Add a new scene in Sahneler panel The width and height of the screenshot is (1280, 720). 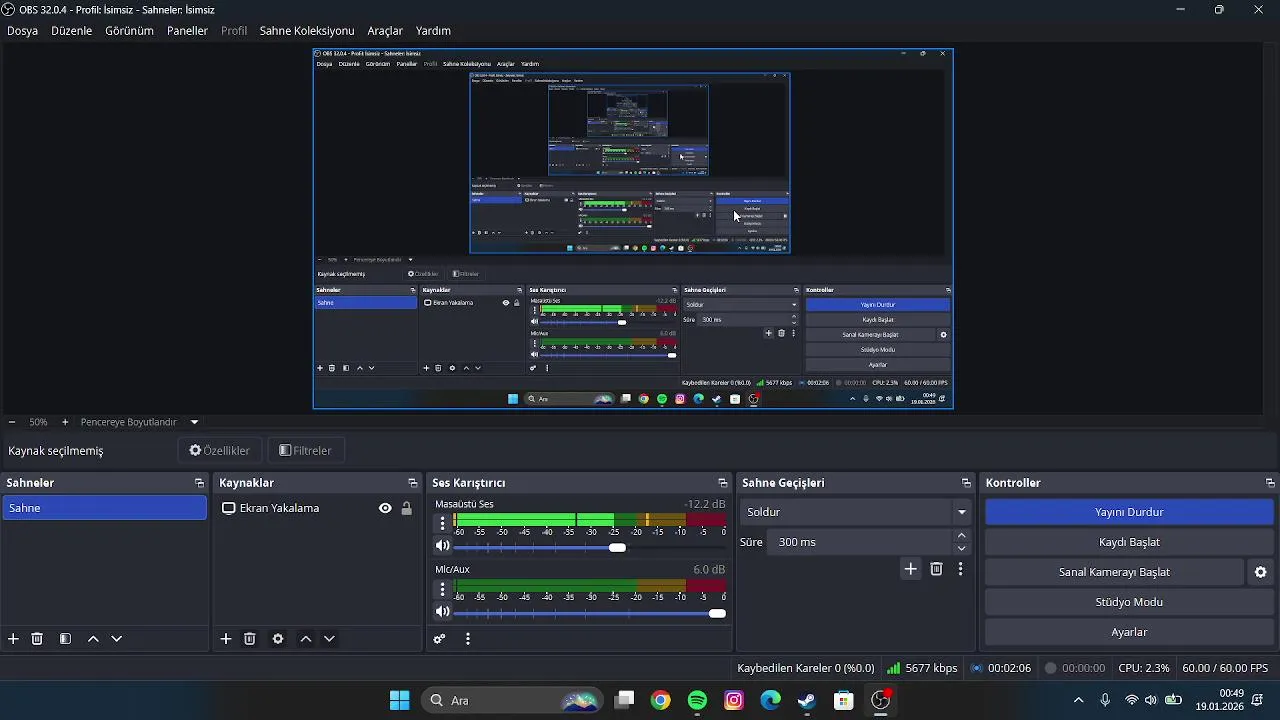point(13,639)
